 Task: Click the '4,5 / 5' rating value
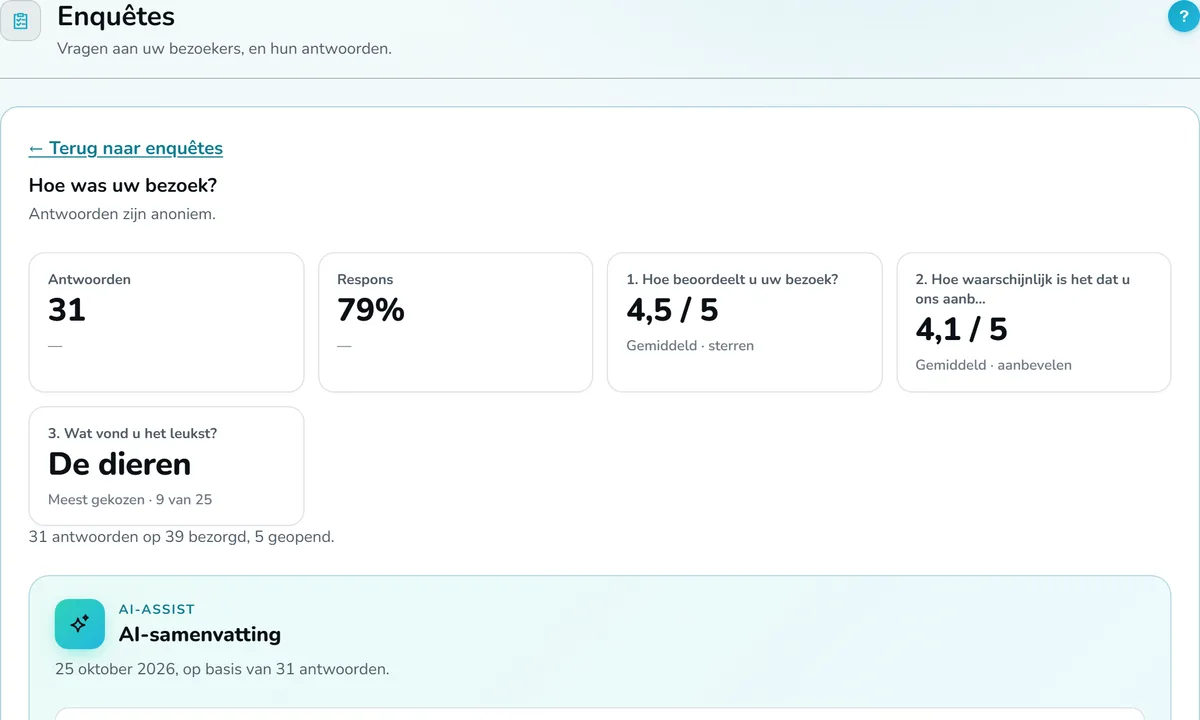673,310
